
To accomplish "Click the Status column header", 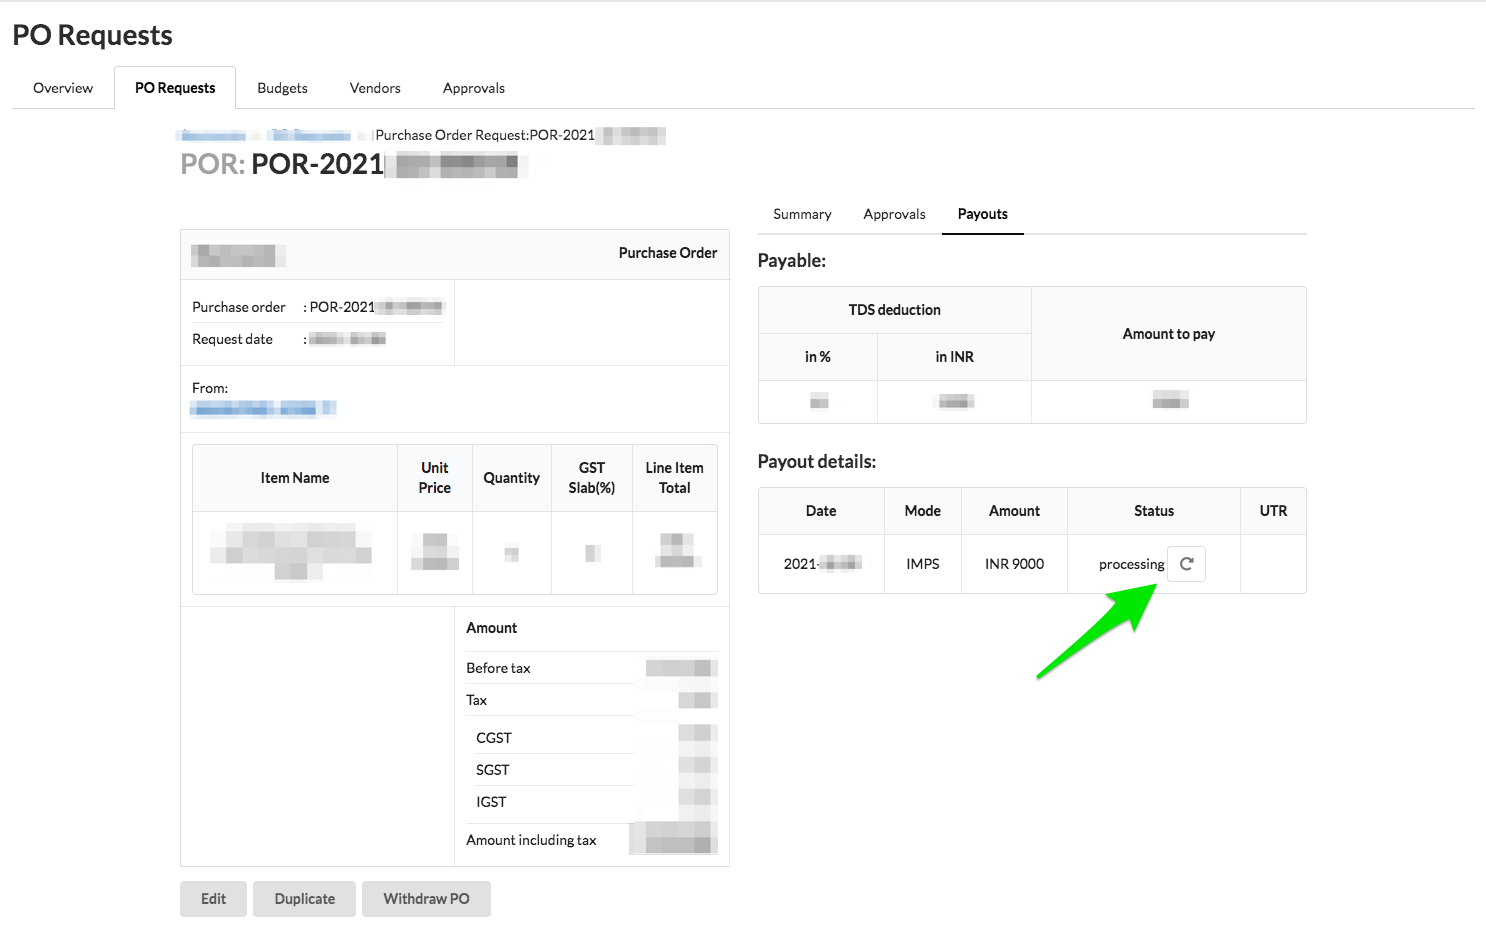I will coord(1153,510).
